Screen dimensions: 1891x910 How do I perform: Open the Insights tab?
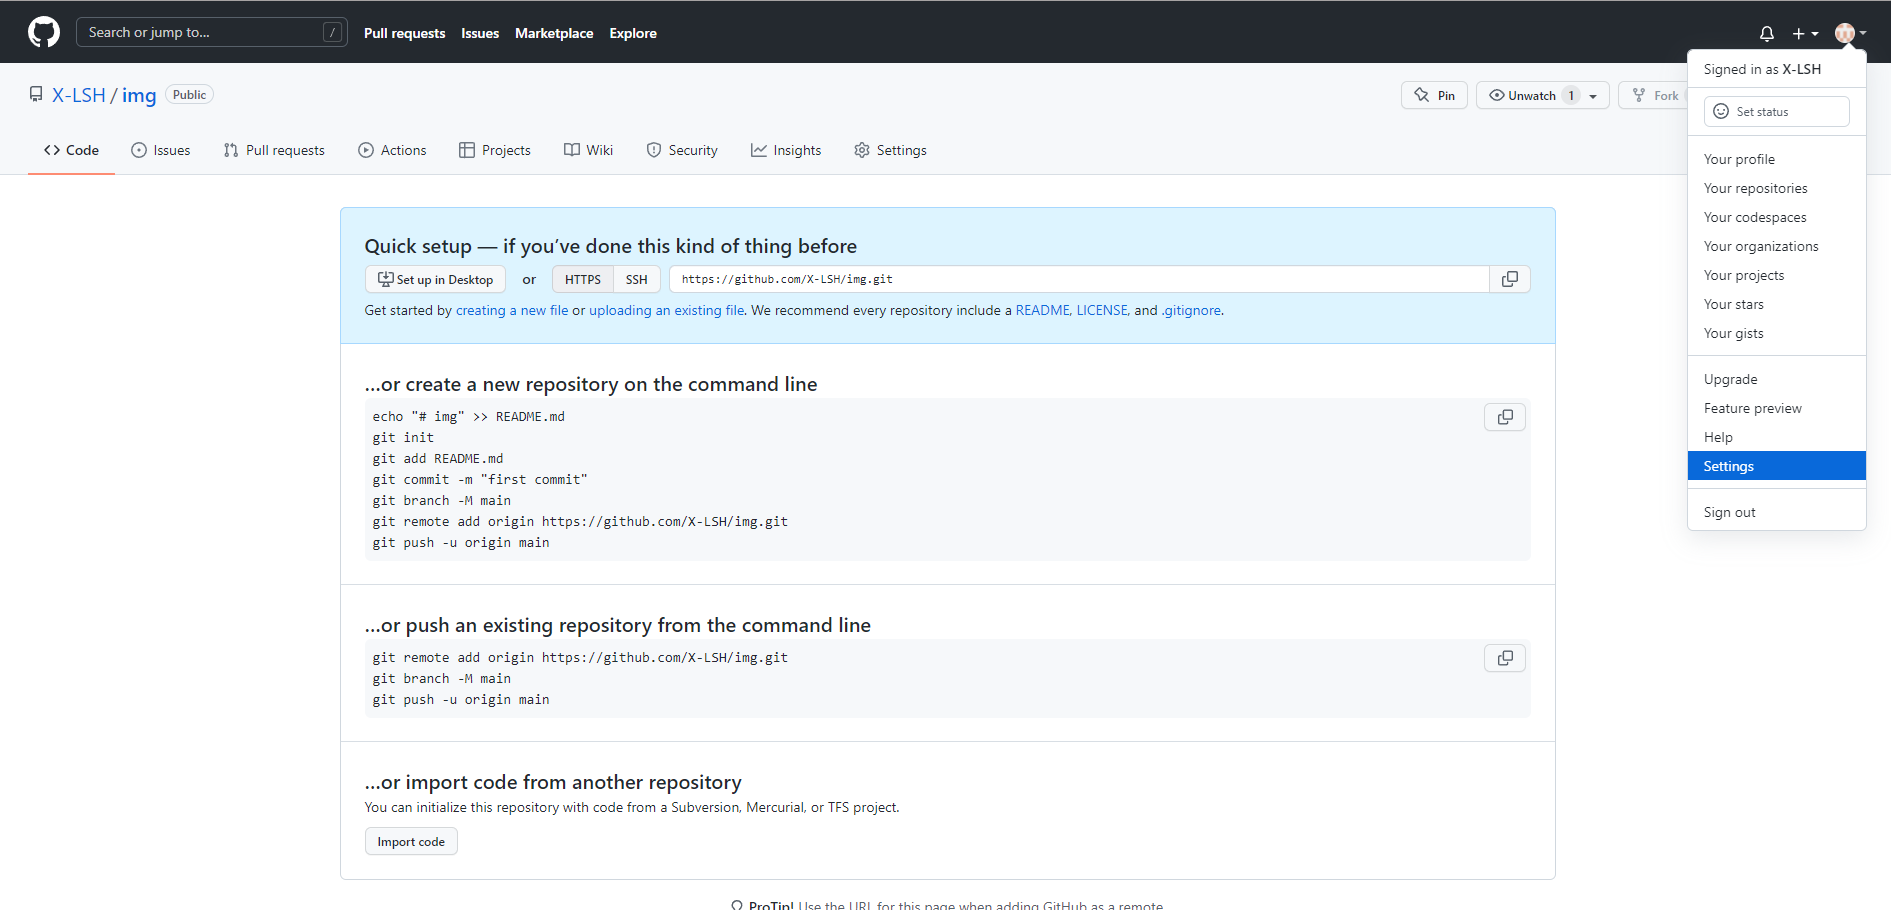[786, 150]
